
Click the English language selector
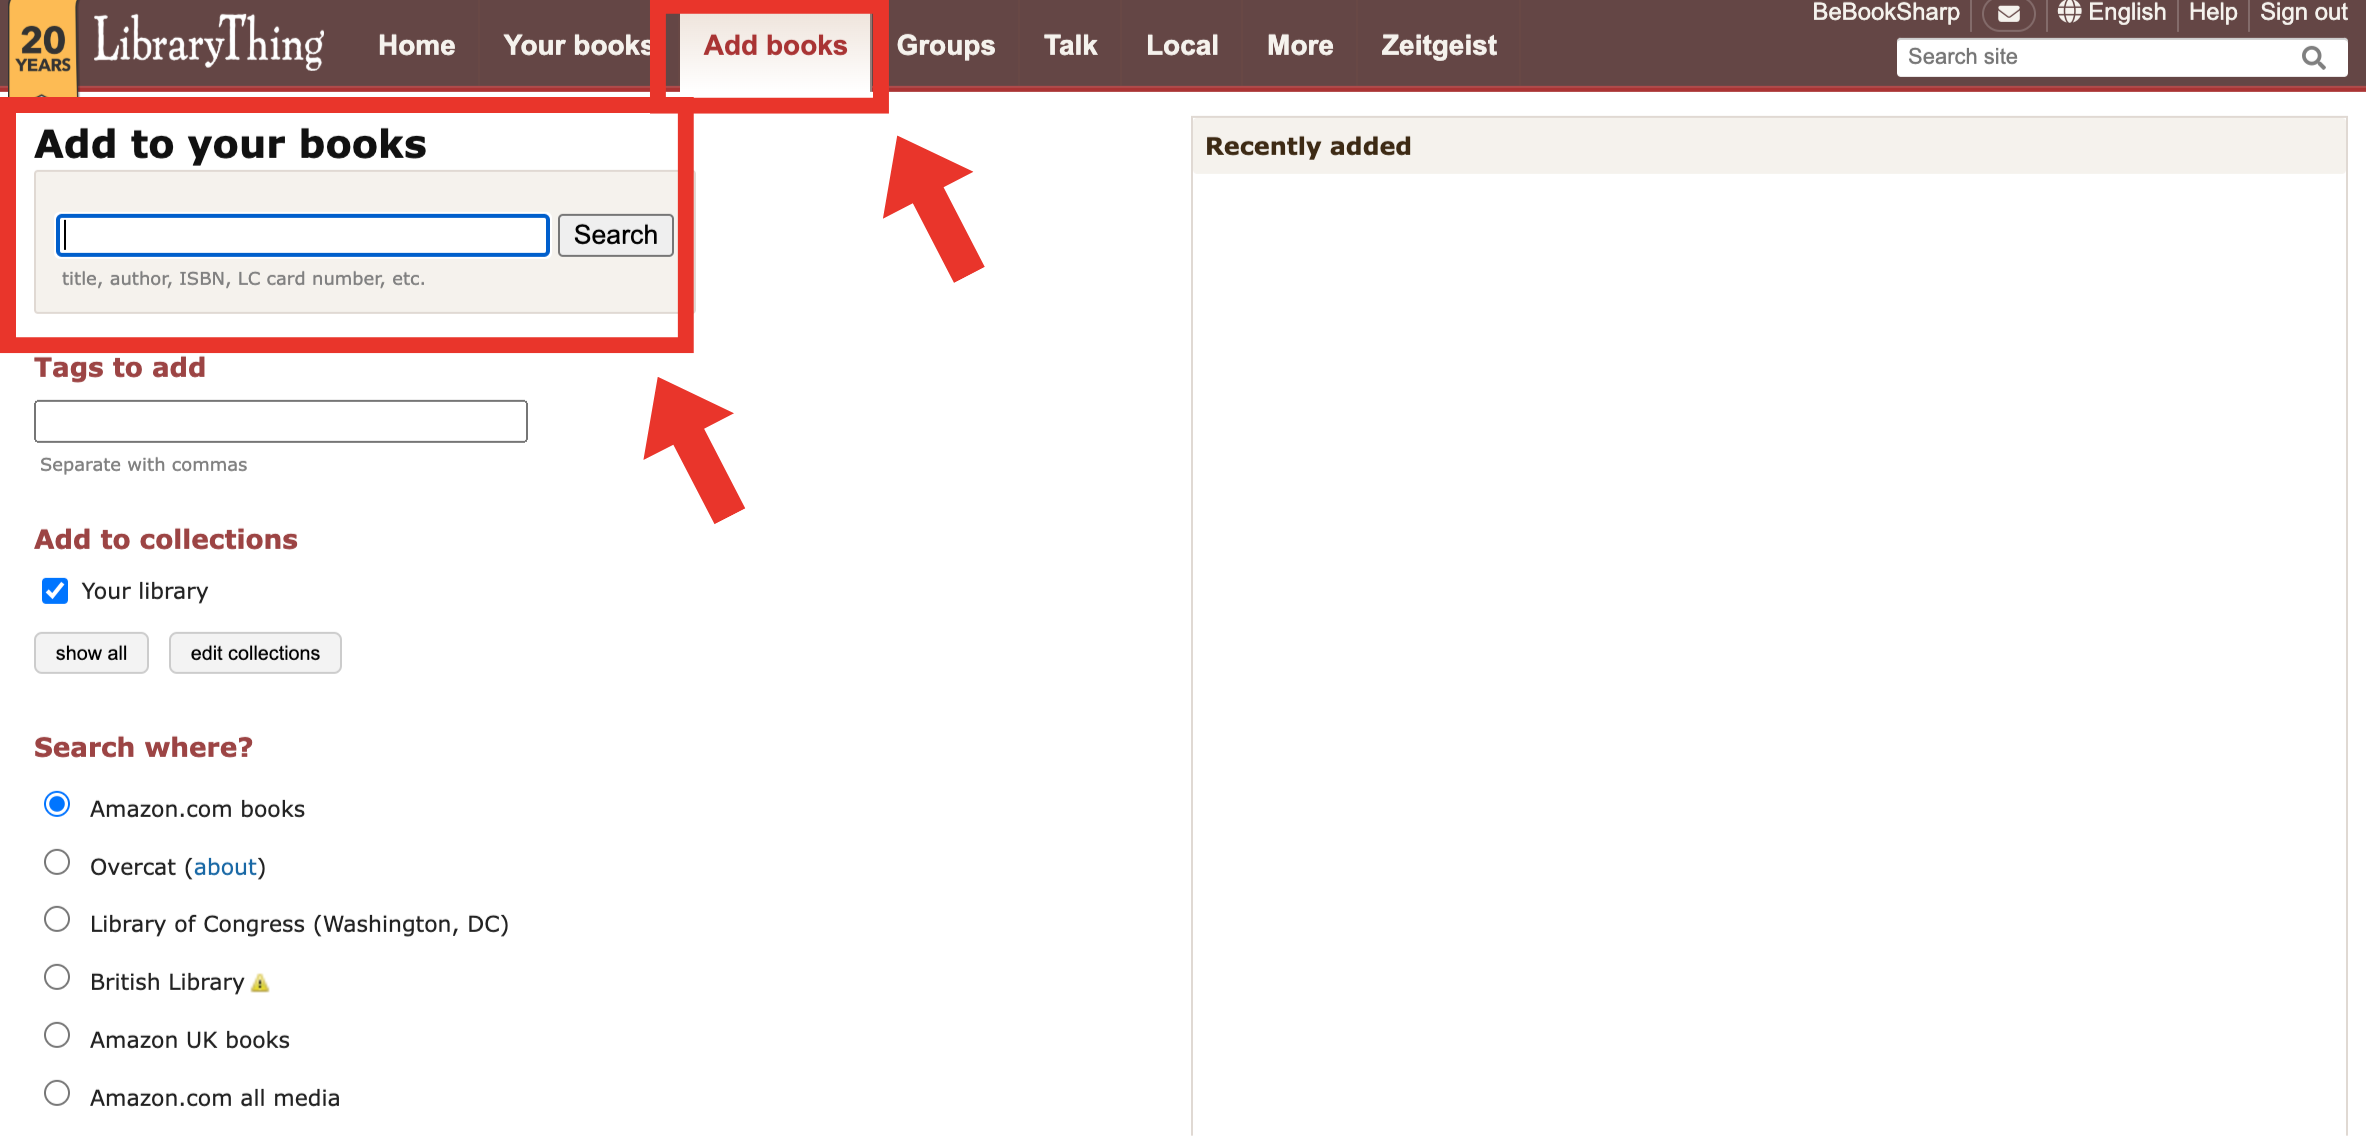coord(2127,12)
